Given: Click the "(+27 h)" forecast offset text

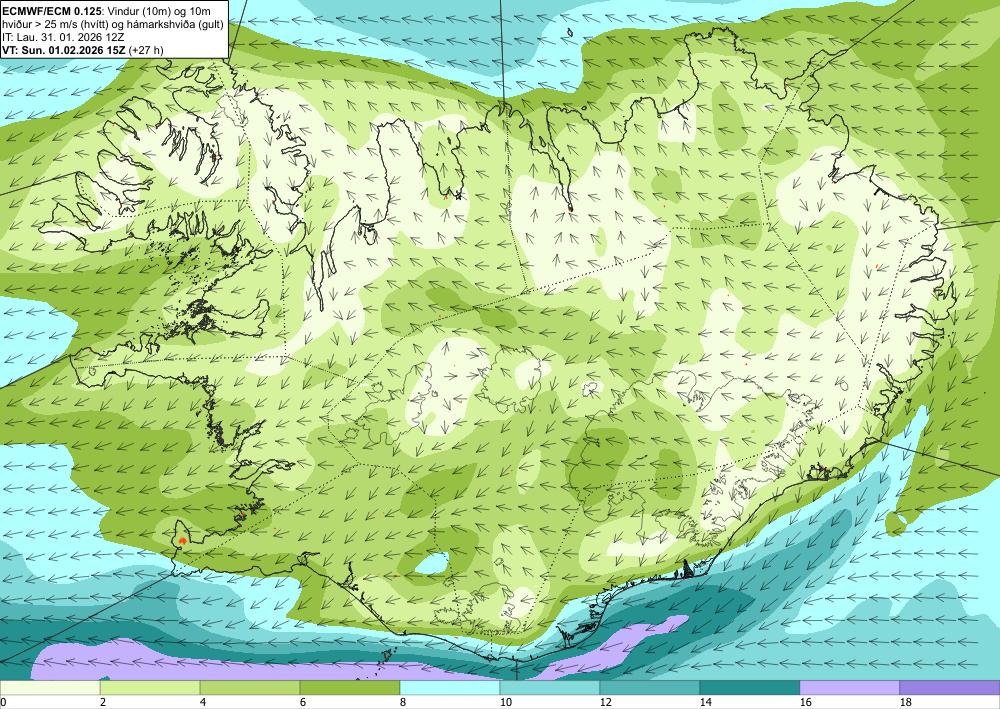Looking at the screenshot, I should coord(146,50).
